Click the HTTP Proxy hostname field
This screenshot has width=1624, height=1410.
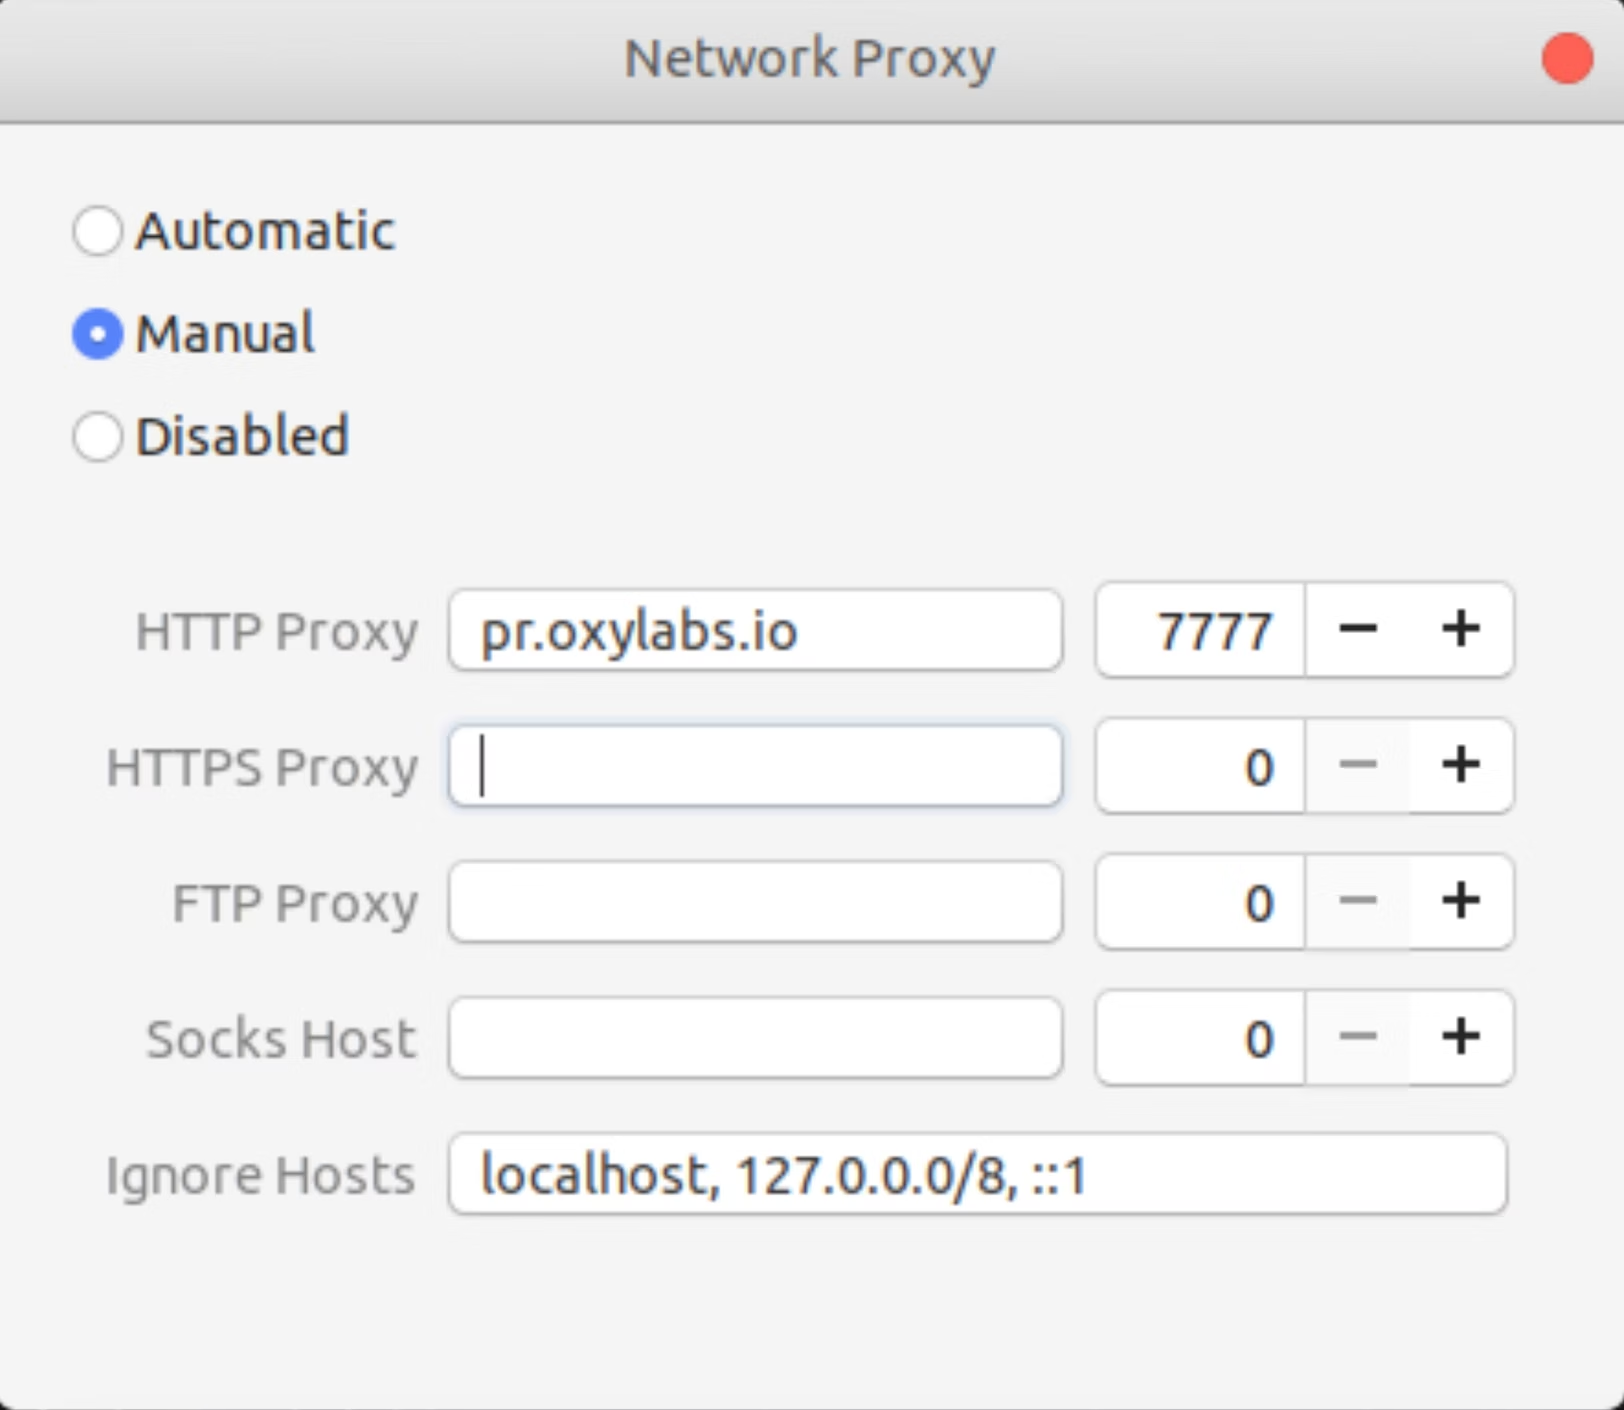(755, 629)
